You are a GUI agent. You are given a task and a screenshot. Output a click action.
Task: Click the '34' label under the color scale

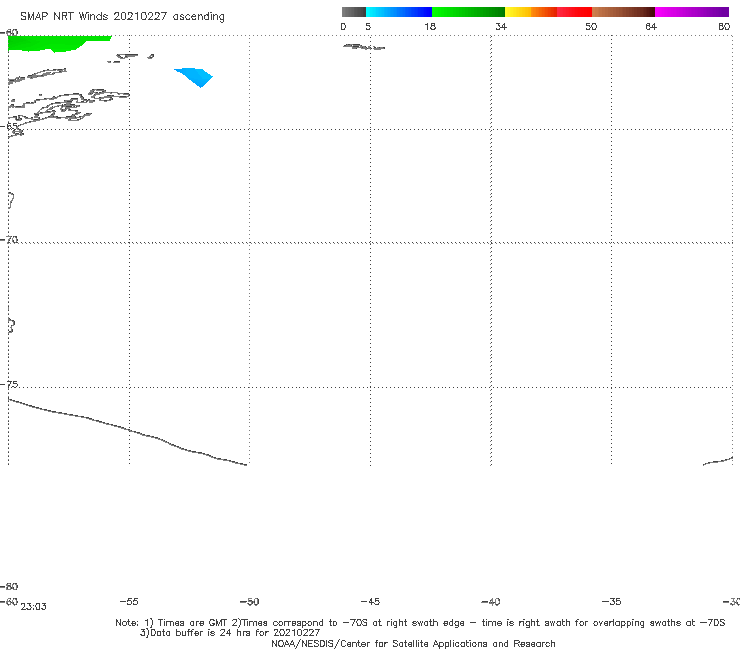[x=501, y=26]
